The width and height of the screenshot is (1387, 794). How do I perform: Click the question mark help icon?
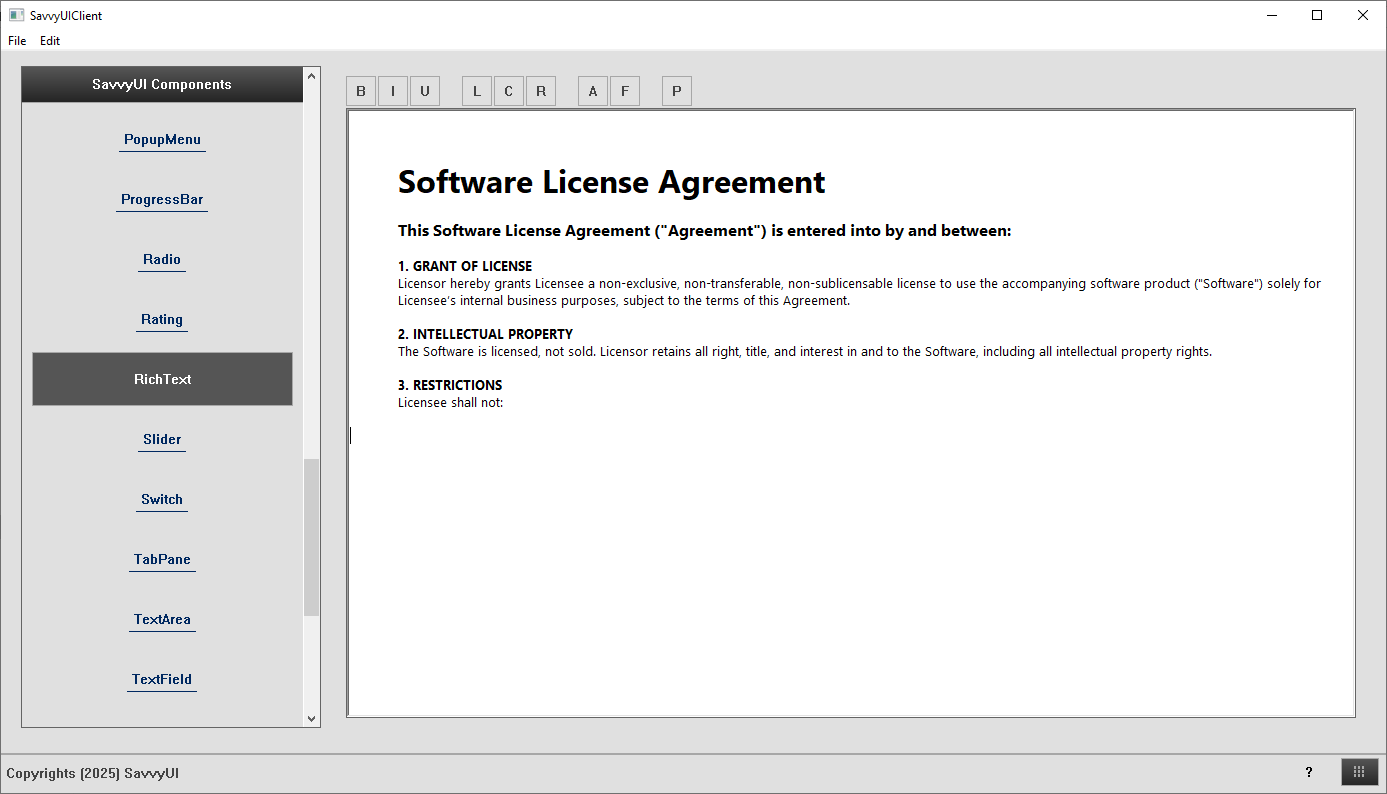1309,772
